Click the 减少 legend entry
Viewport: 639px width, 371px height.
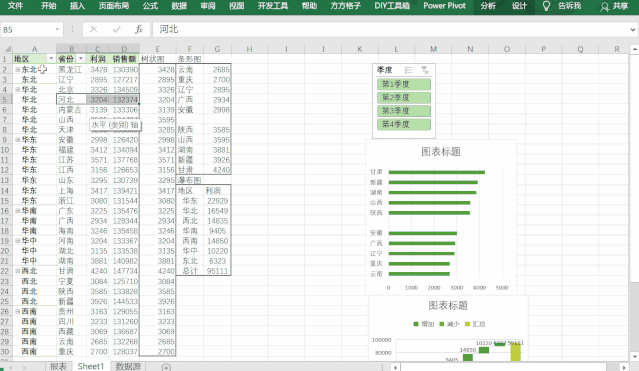pos(450,324)
